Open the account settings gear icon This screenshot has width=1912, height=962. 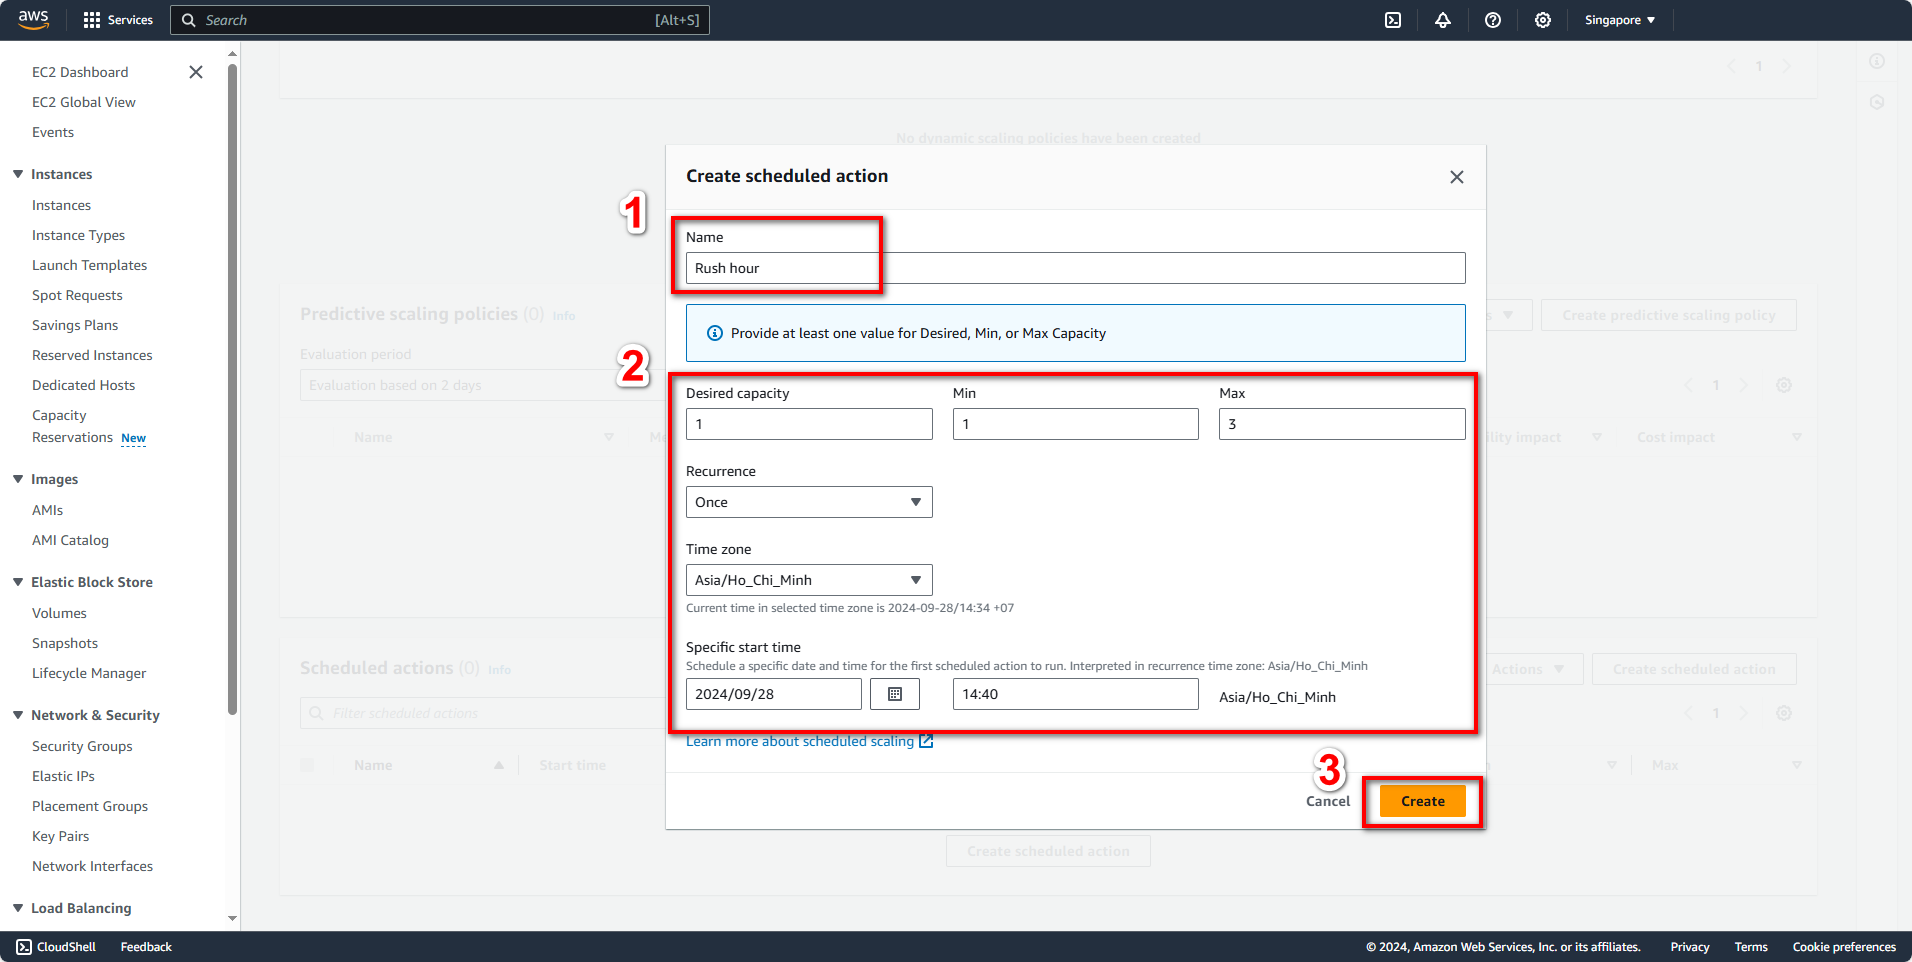(x=1542, y=20)
